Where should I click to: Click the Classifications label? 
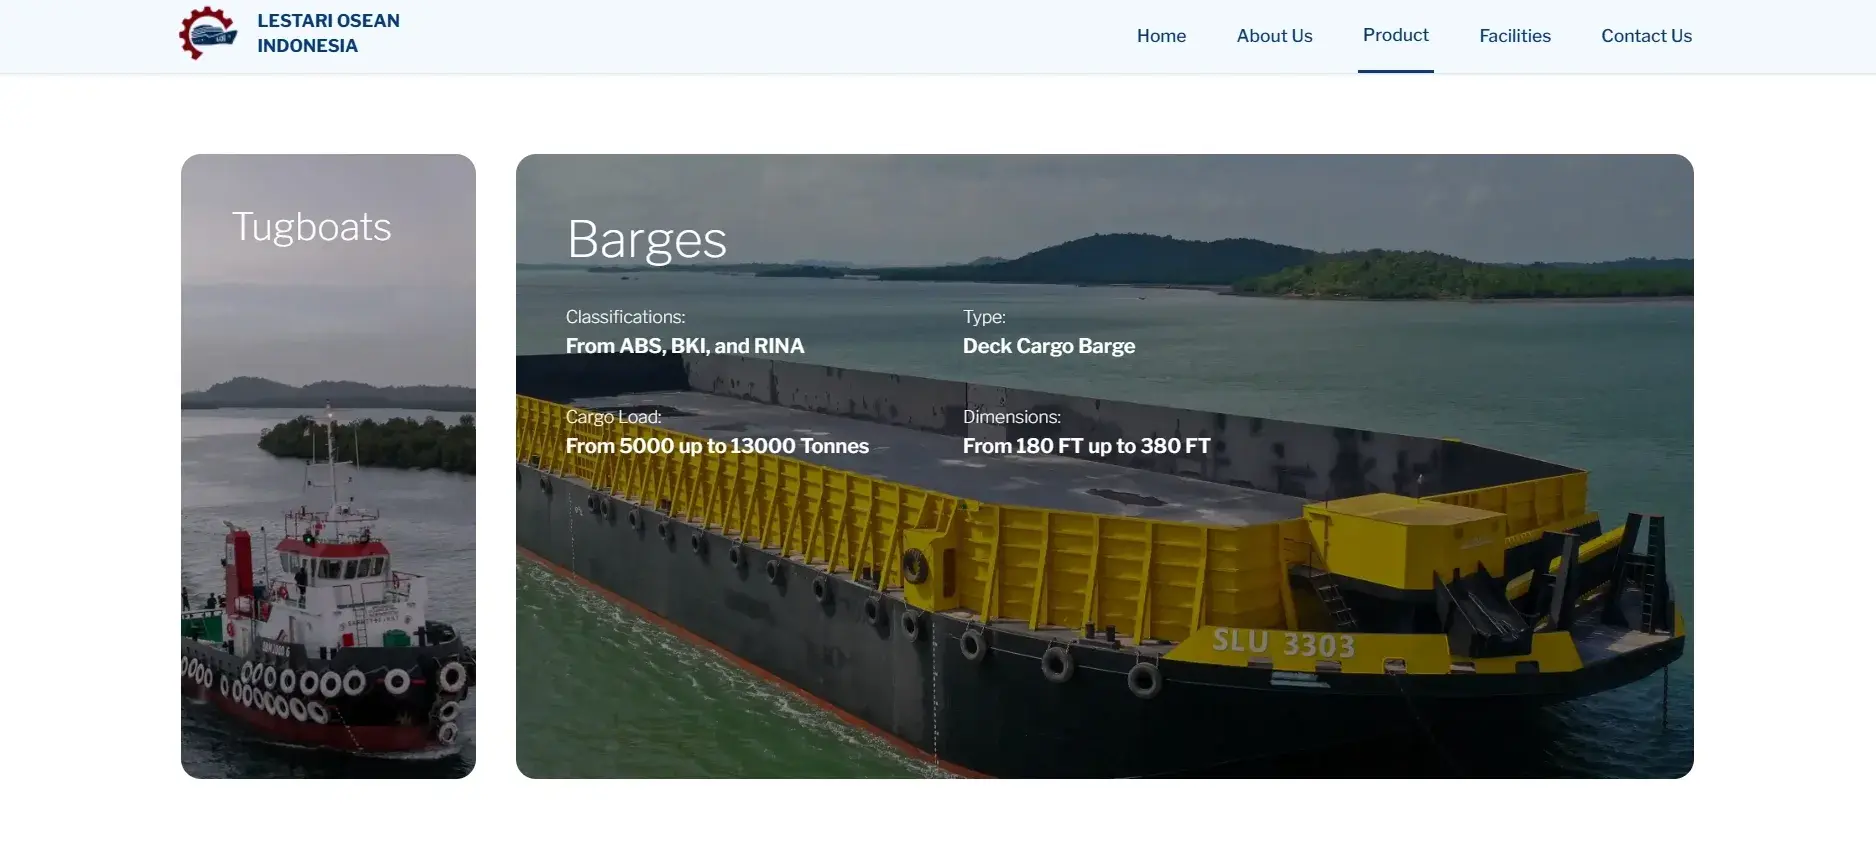coord(625,317)
